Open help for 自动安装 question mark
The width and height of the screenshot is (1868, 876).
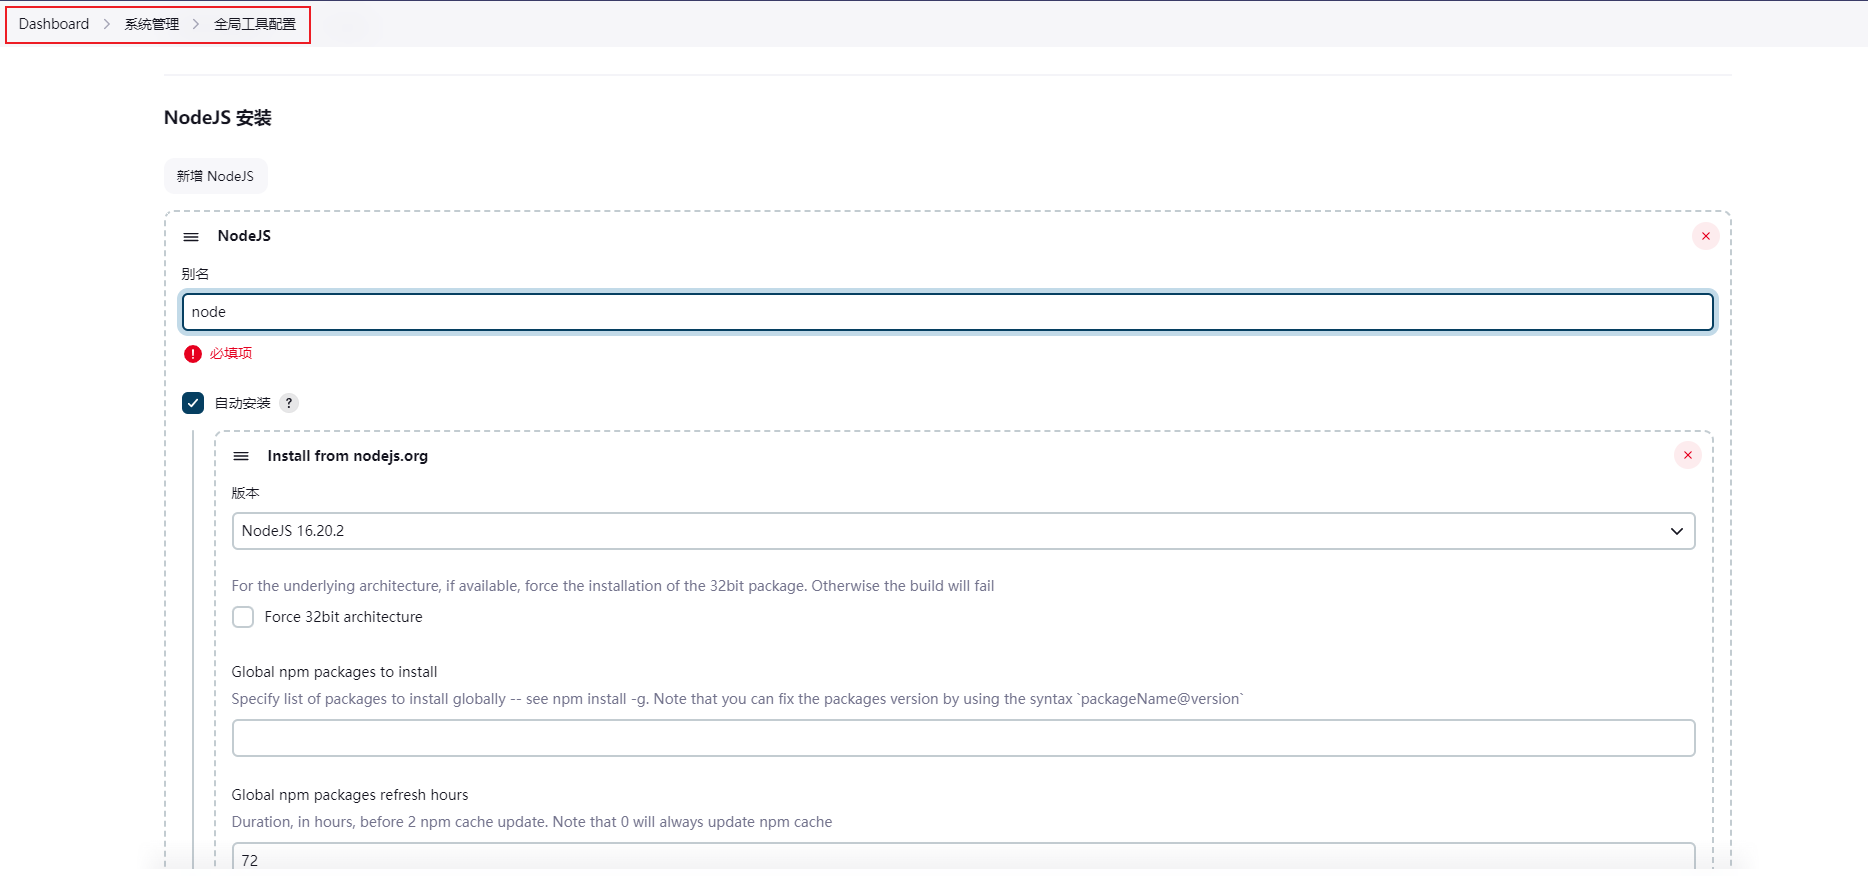click(x=289, y=403)
